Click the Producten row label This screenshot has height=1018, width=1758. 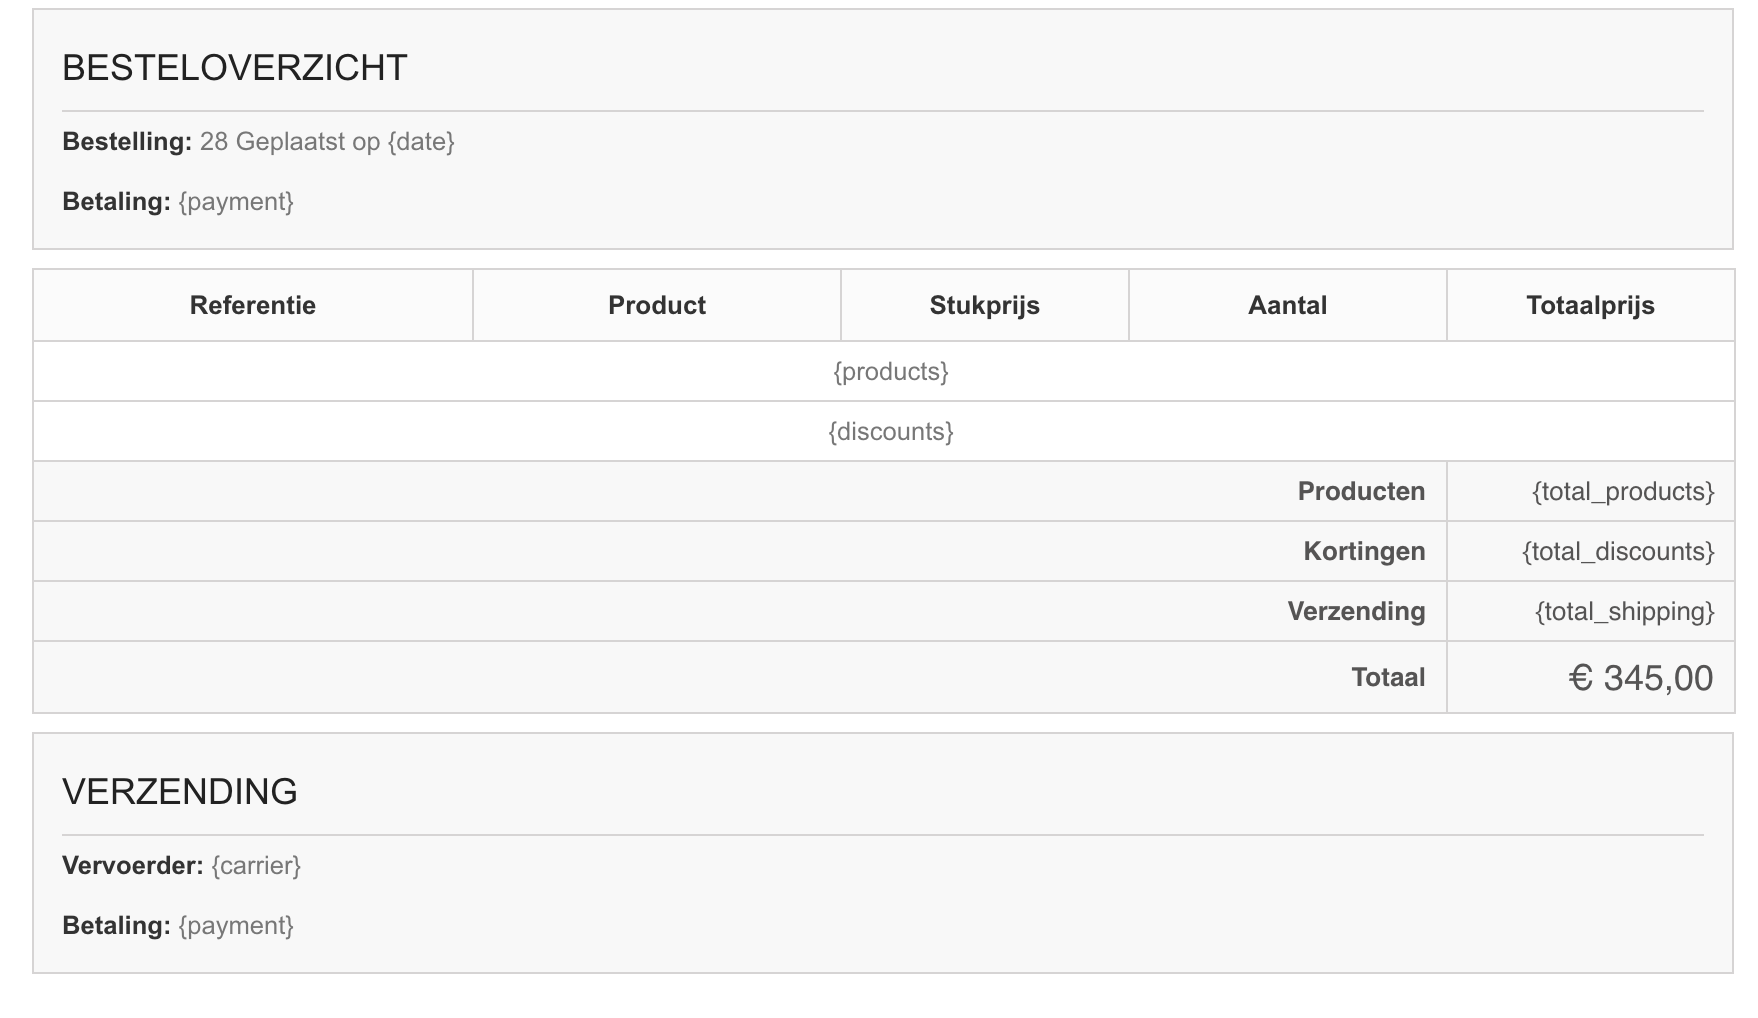1361,491
